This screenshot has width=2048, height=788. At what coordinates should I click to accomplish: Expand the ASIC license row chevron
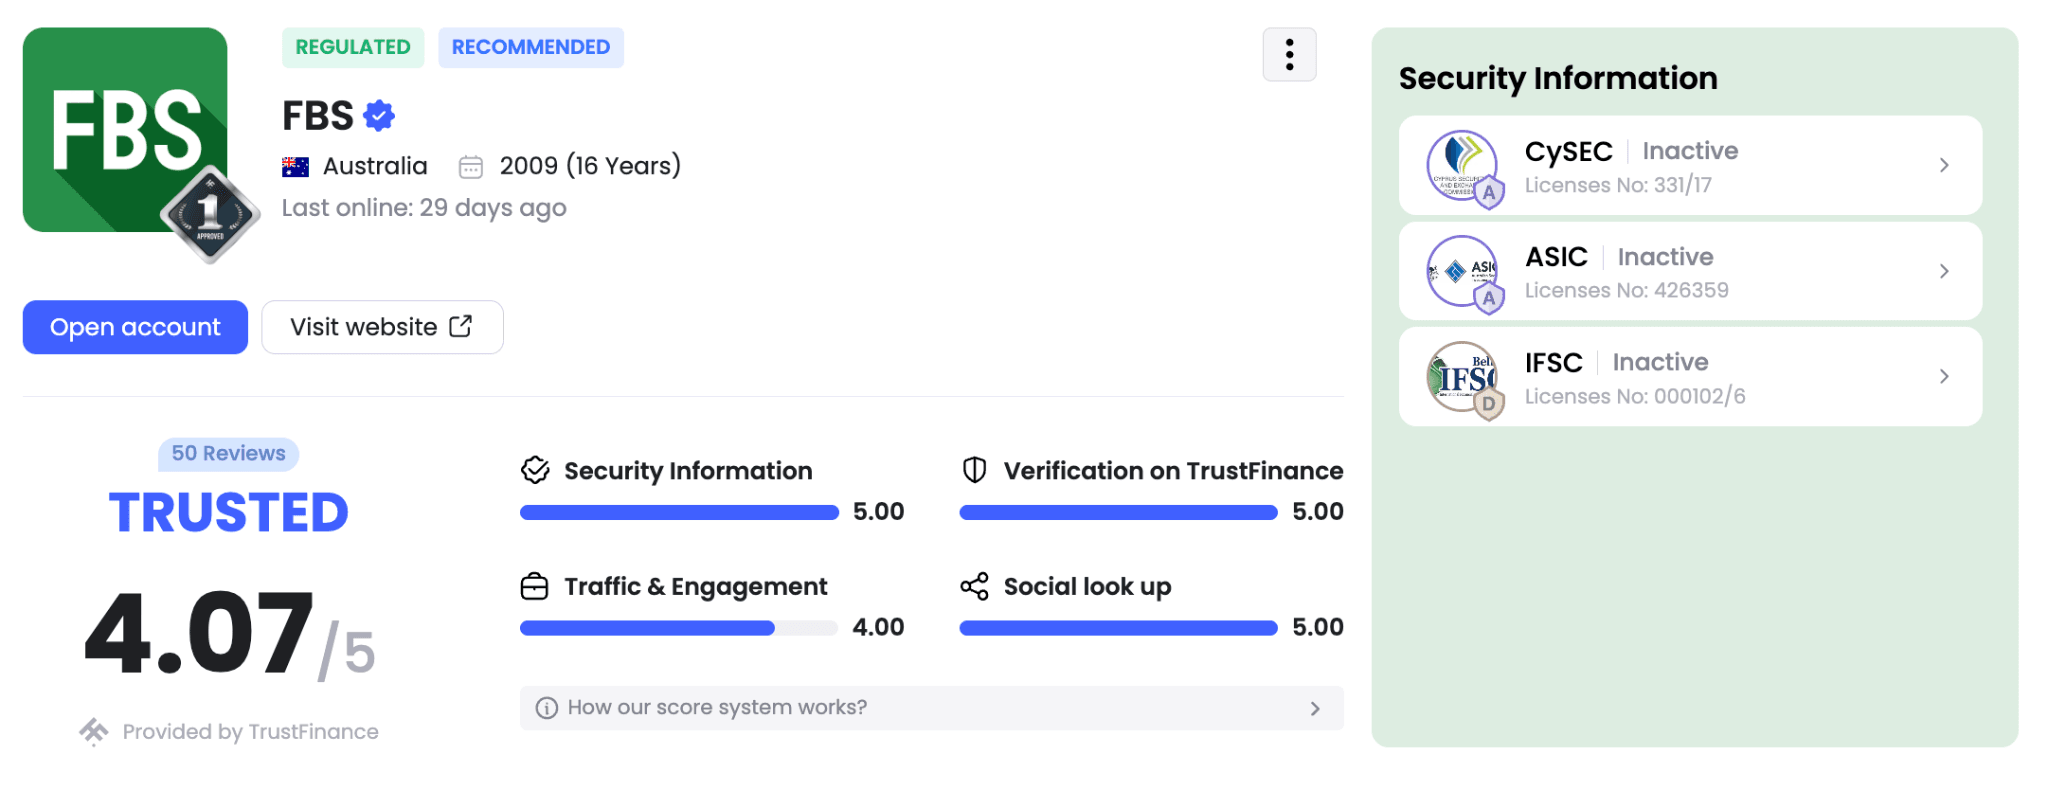tap(1943, 271)
